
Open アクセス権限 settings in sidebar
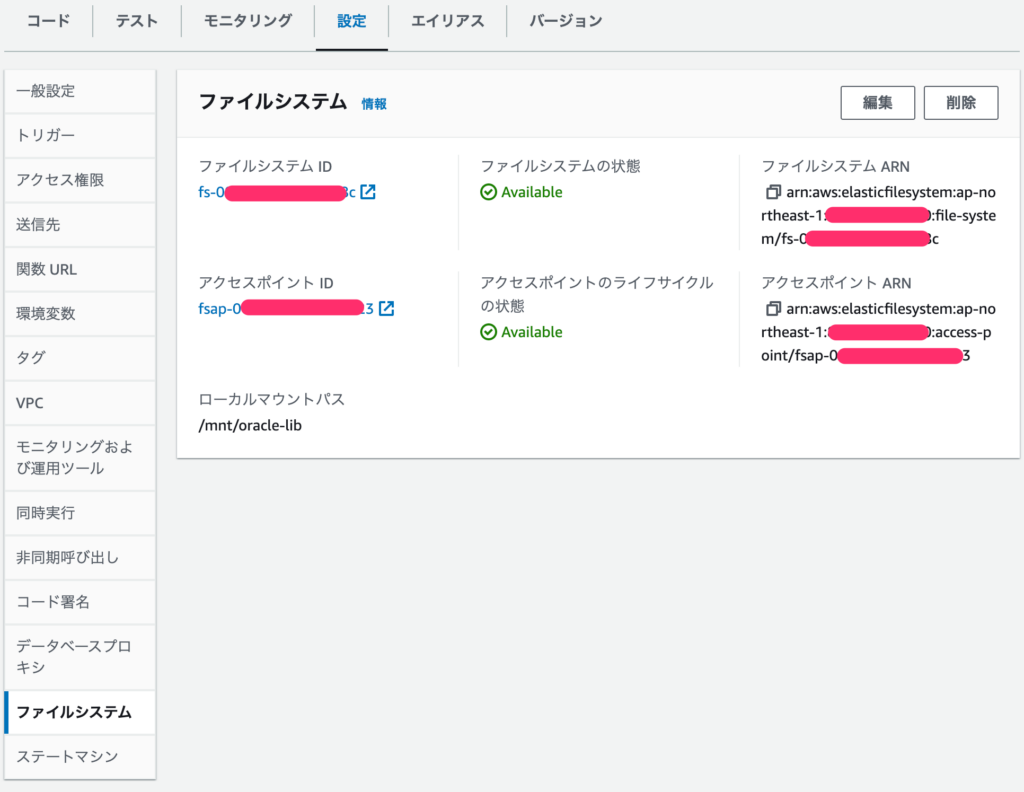click(80, 180)
